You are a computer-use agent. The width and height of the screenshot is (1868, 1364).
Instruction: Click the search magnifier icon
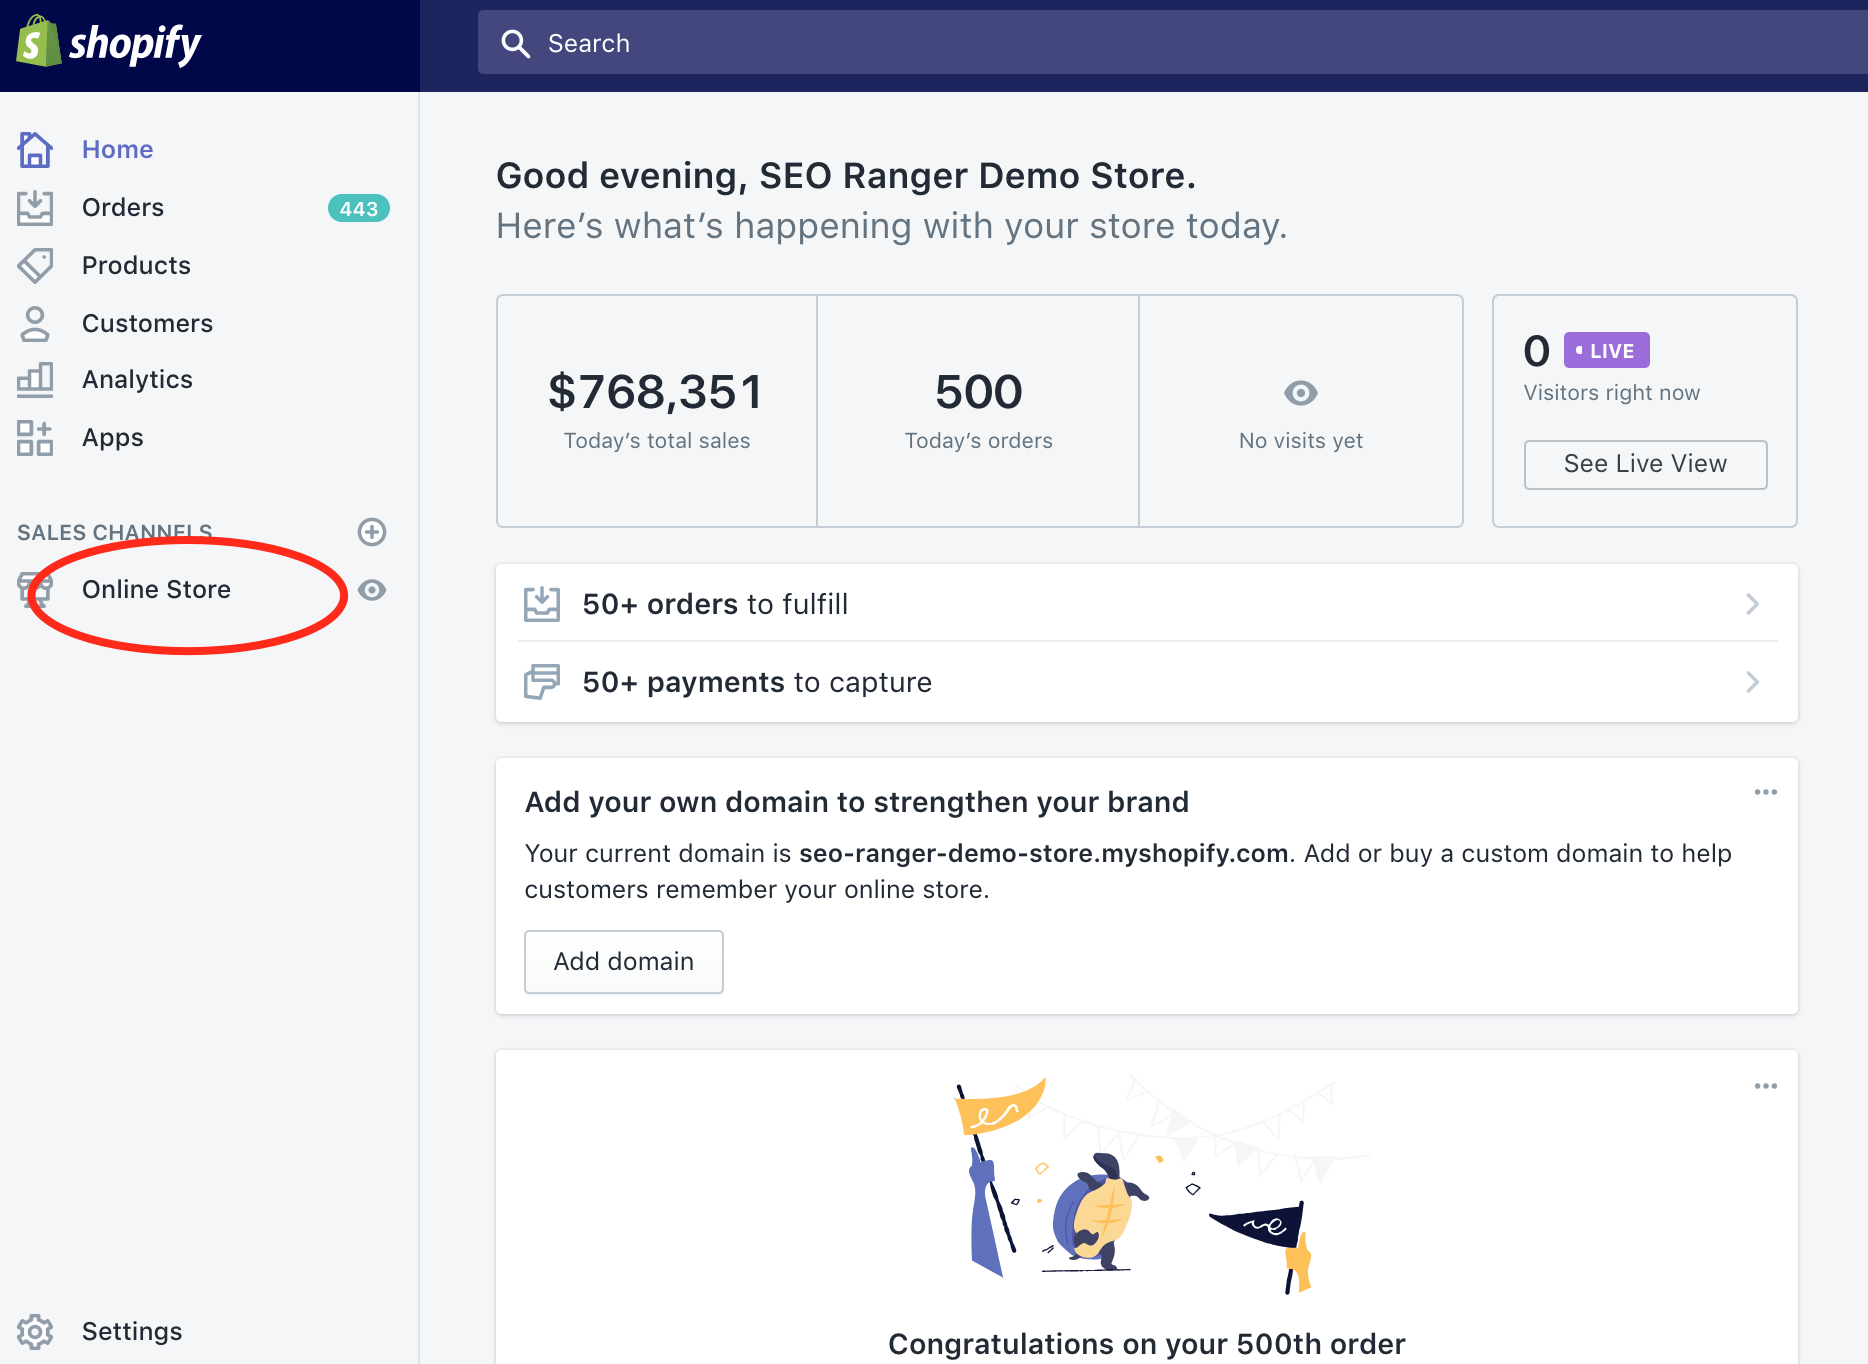tap(515, 43)
